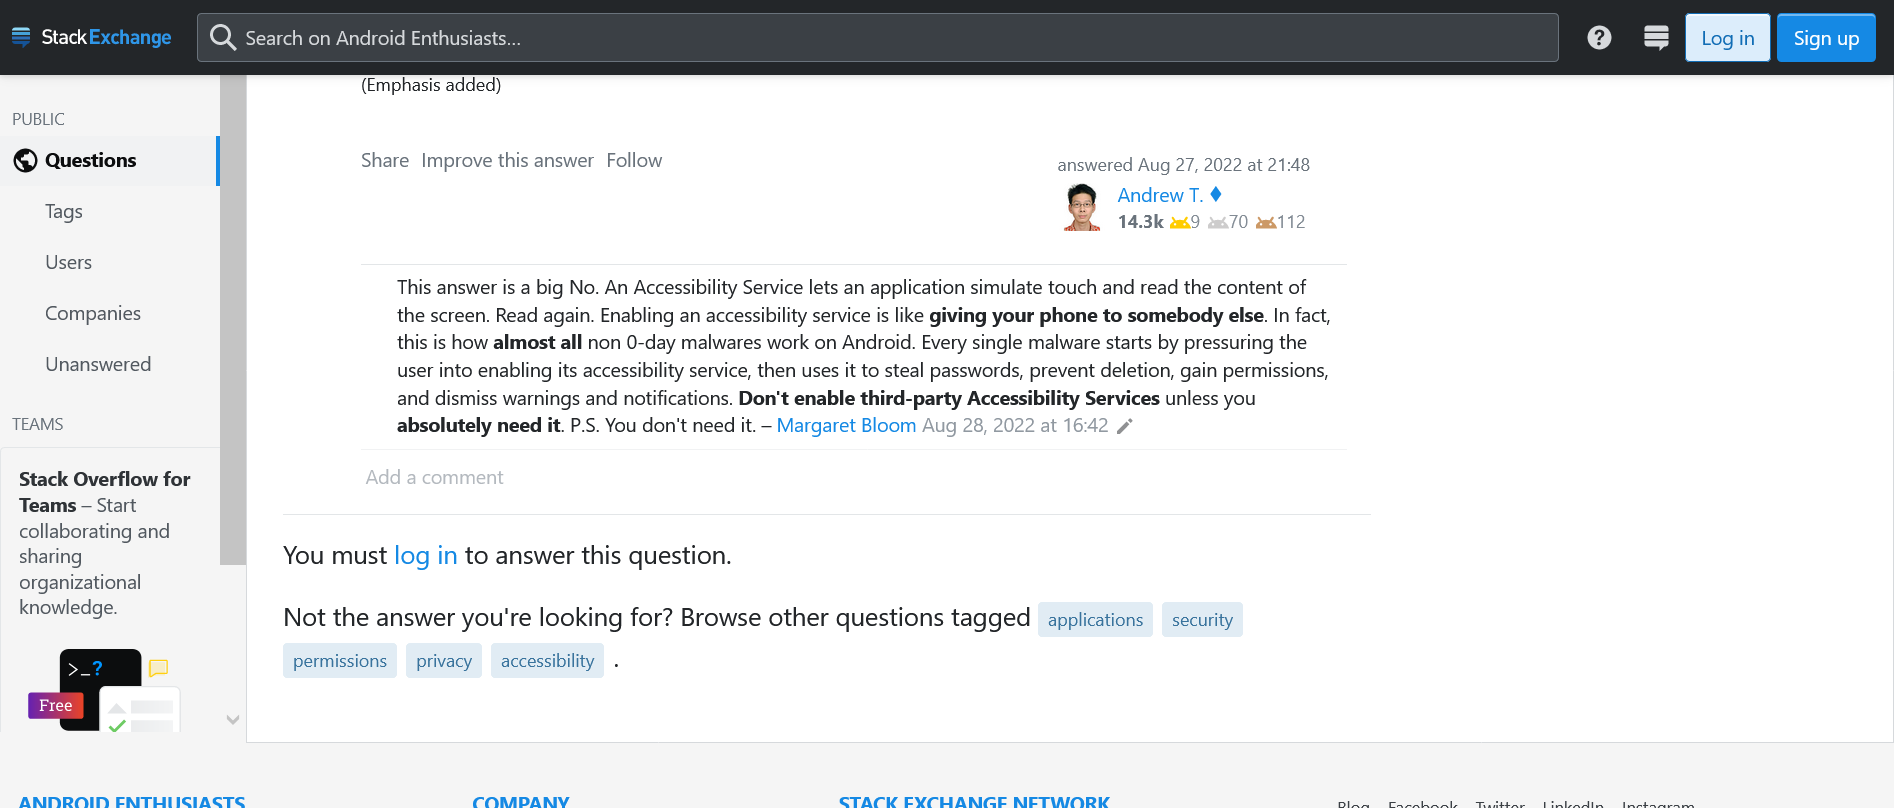Focus the Search on Android Enthusiasts field
This screenshot has height=808, width=1894.
(x=880, y=38)
